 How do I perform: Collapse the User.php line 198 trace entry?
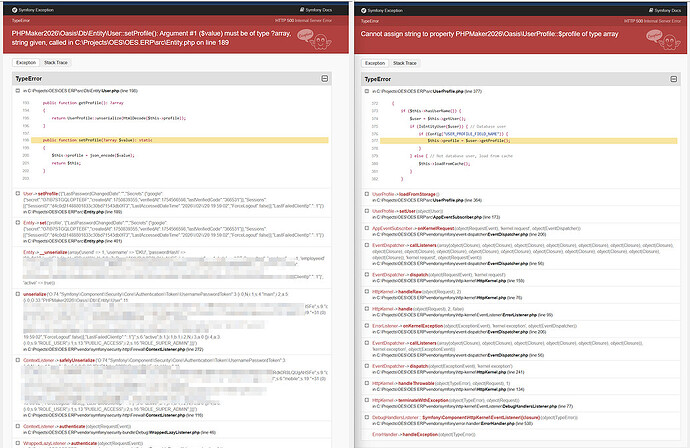click(18, 91)
